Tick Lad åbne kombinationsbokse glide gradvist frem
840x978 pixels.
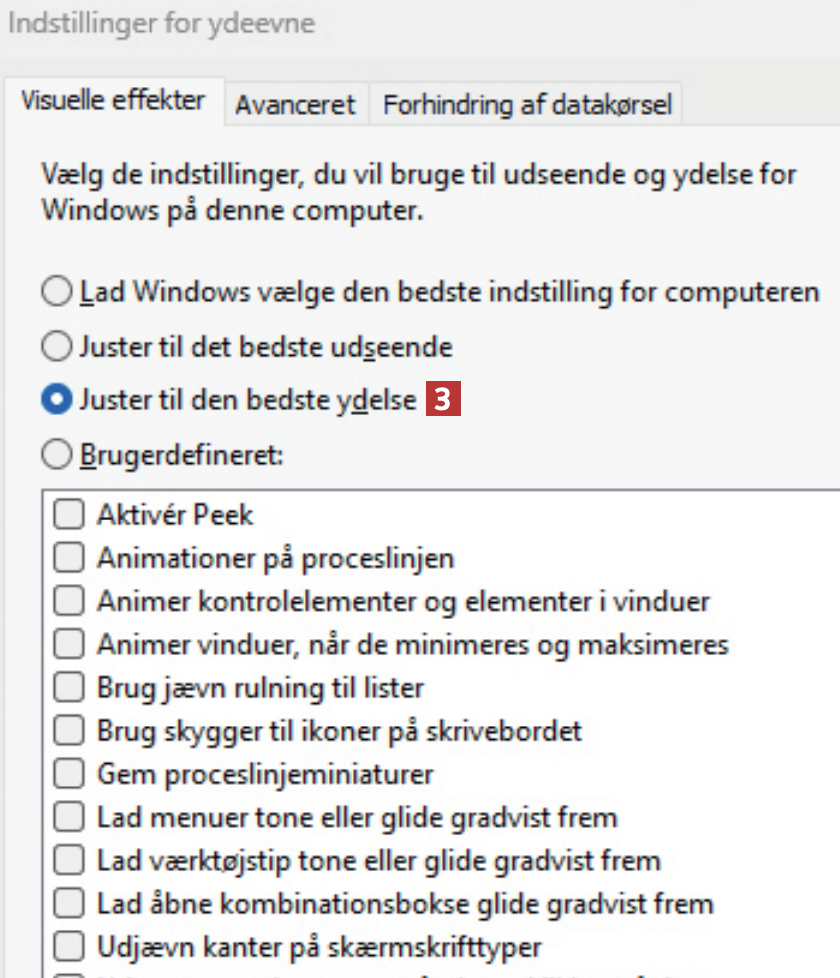click(68, 904)
